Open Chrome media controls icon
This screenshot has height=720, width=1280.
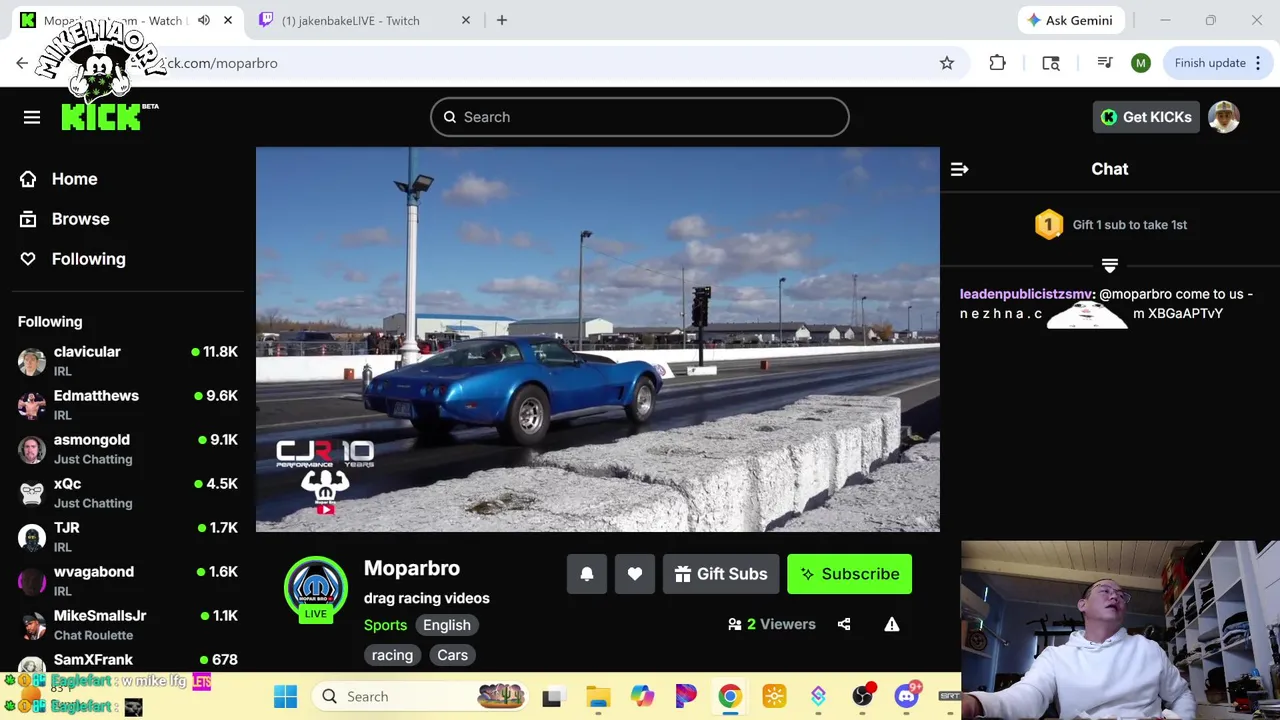click(x=1105, y=63)
